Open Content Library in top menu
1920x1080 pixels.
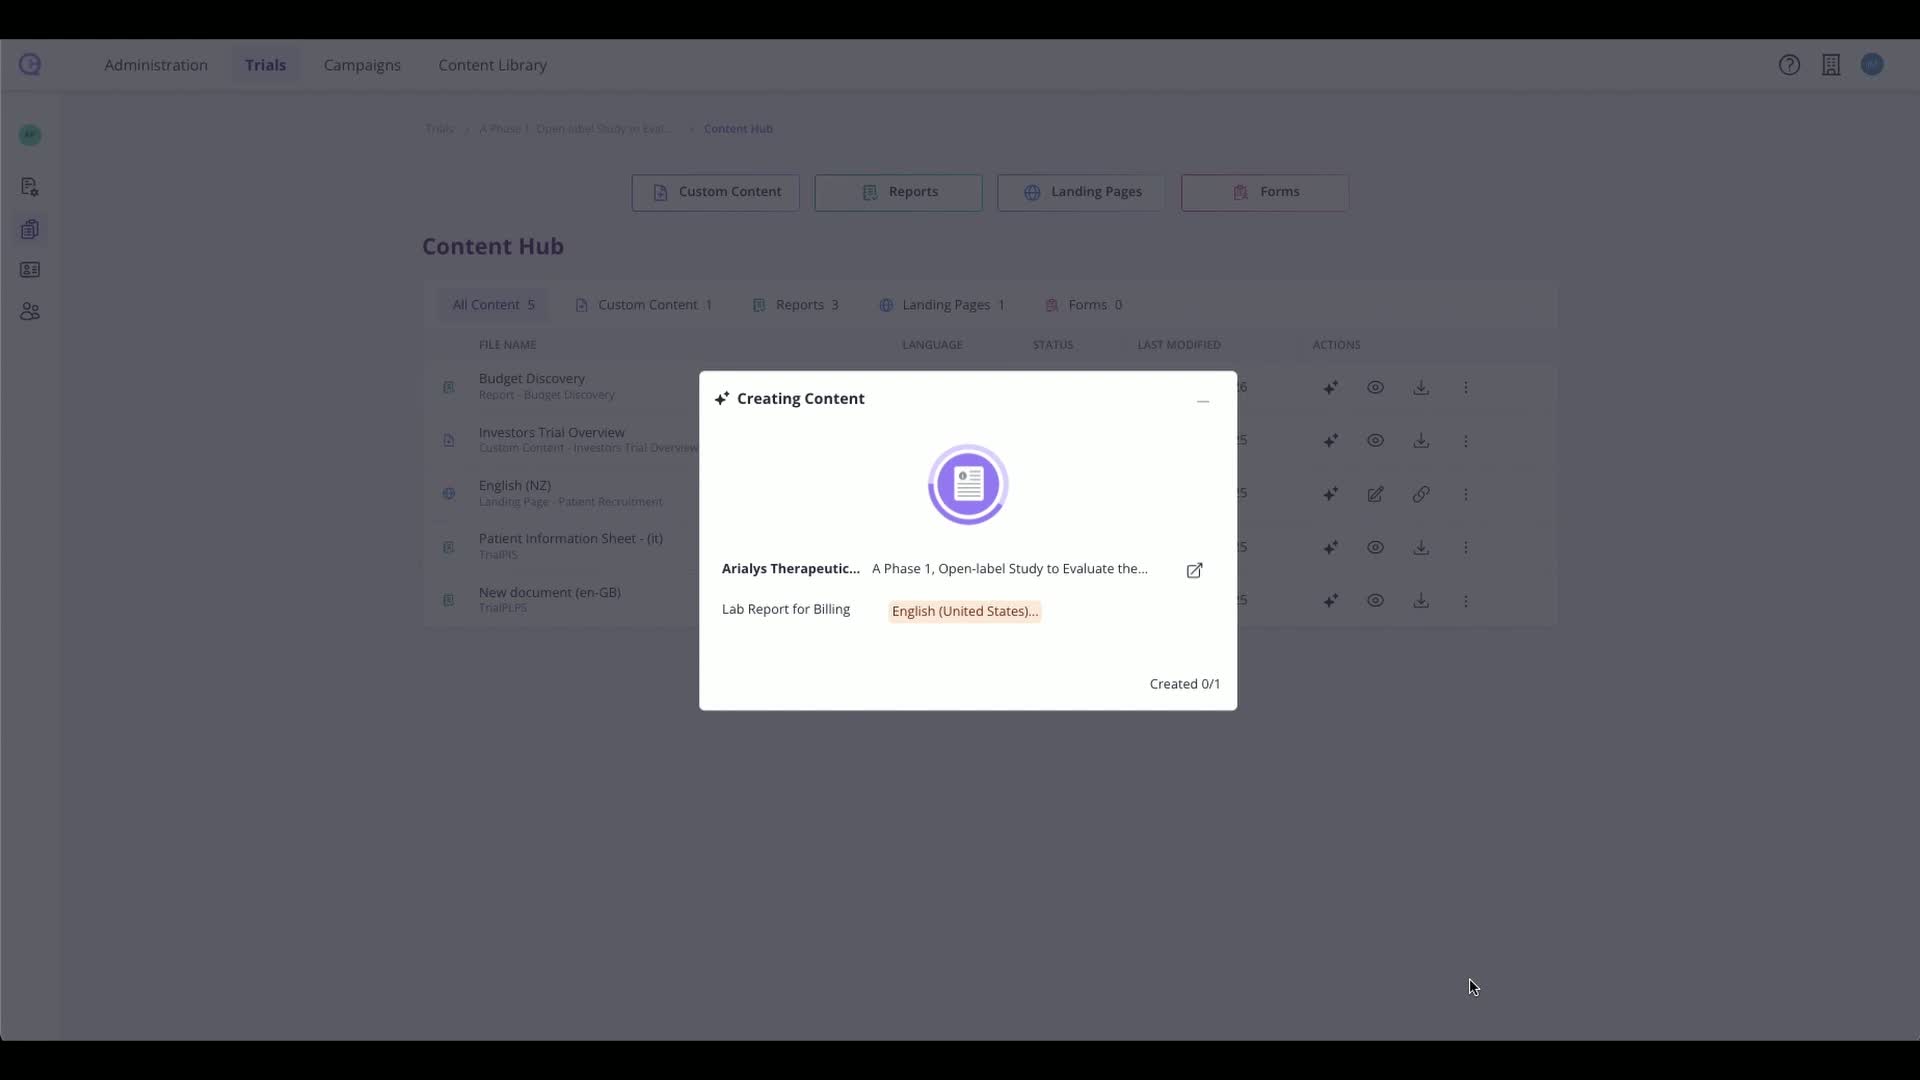(492, 65)
